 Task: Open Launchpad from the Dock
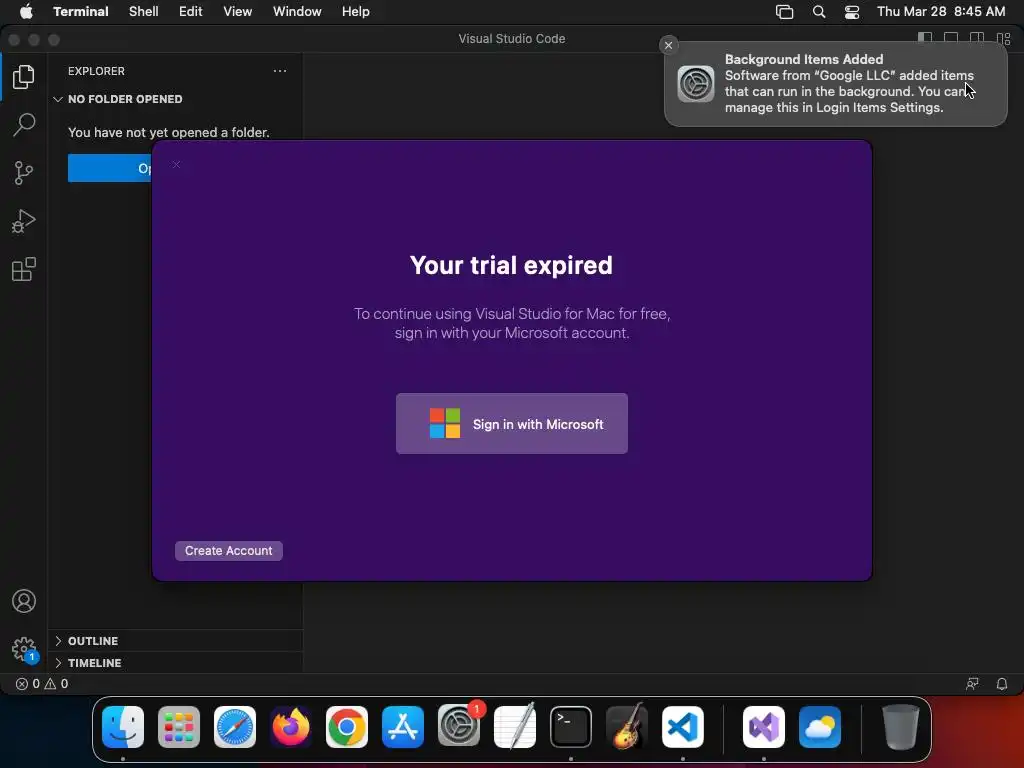tap(179, 726)
